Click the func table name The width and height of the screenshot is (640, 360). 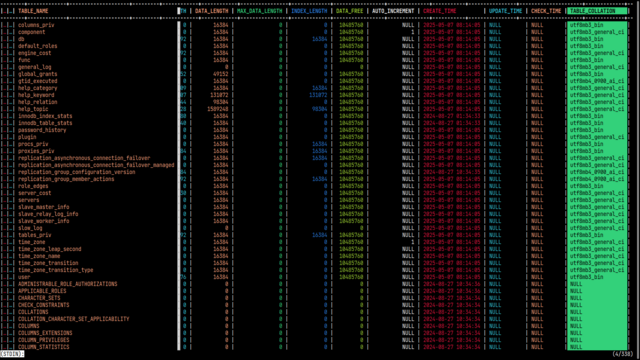point(24,60)
